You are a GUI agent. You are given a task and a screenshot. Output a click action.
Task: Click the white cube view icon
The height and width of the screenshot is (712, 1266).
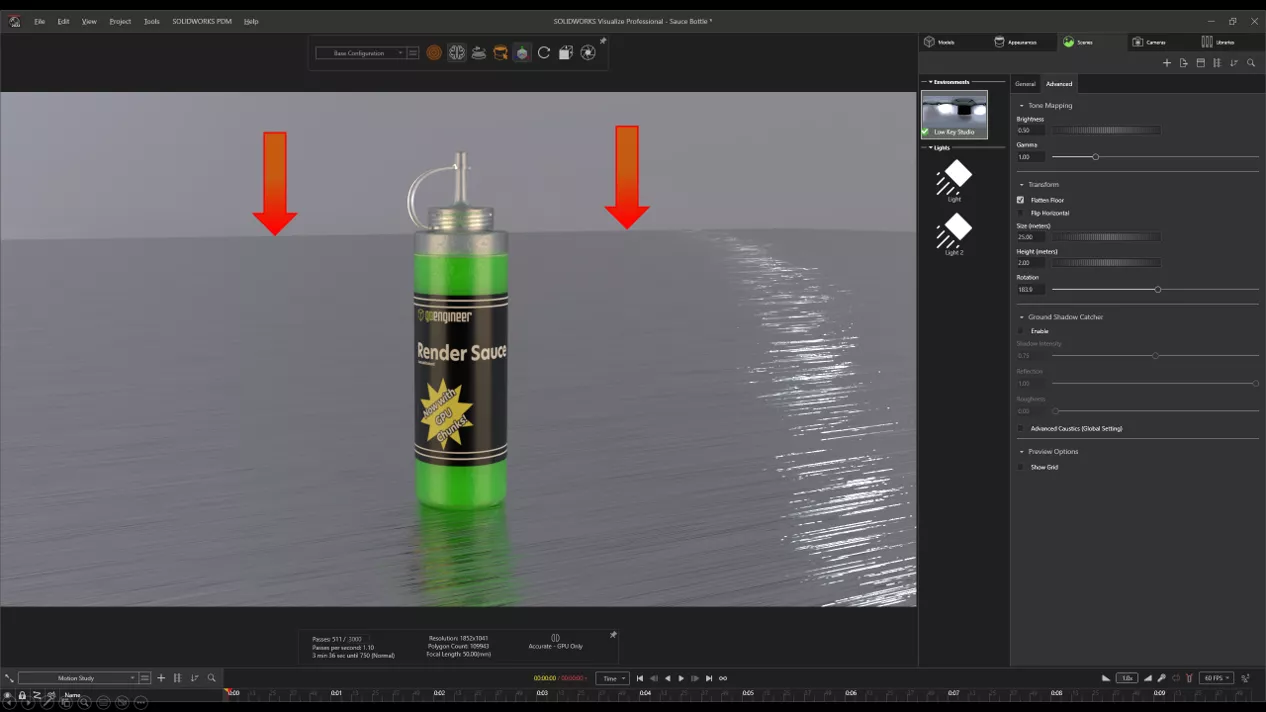coord(566,53)
